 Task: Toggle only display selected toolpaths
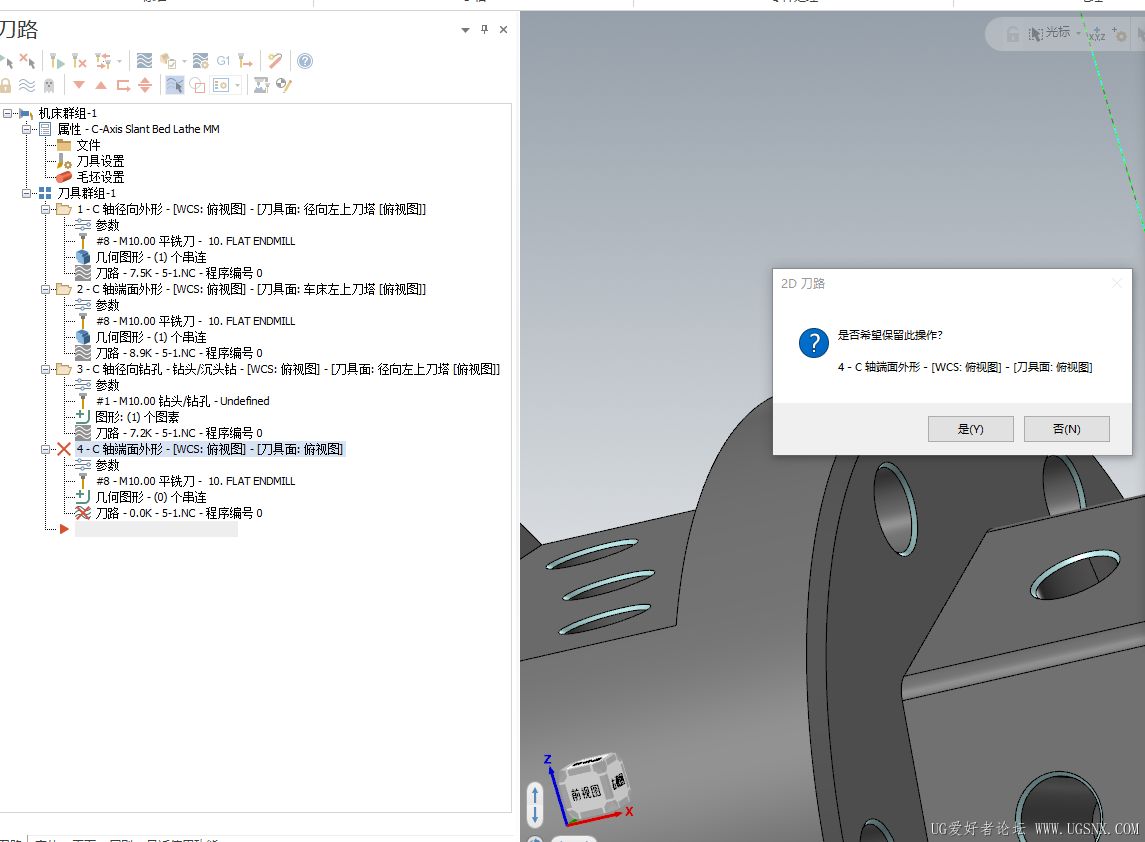(x=175, y=85)
